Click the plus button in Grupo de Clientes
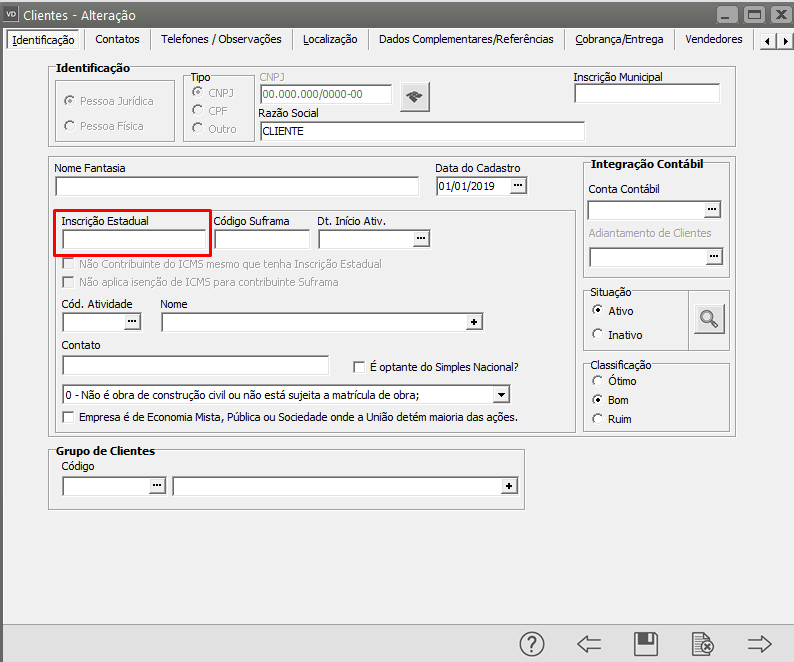The width and height of the screenshot is (794, 662). pos(509,486)
